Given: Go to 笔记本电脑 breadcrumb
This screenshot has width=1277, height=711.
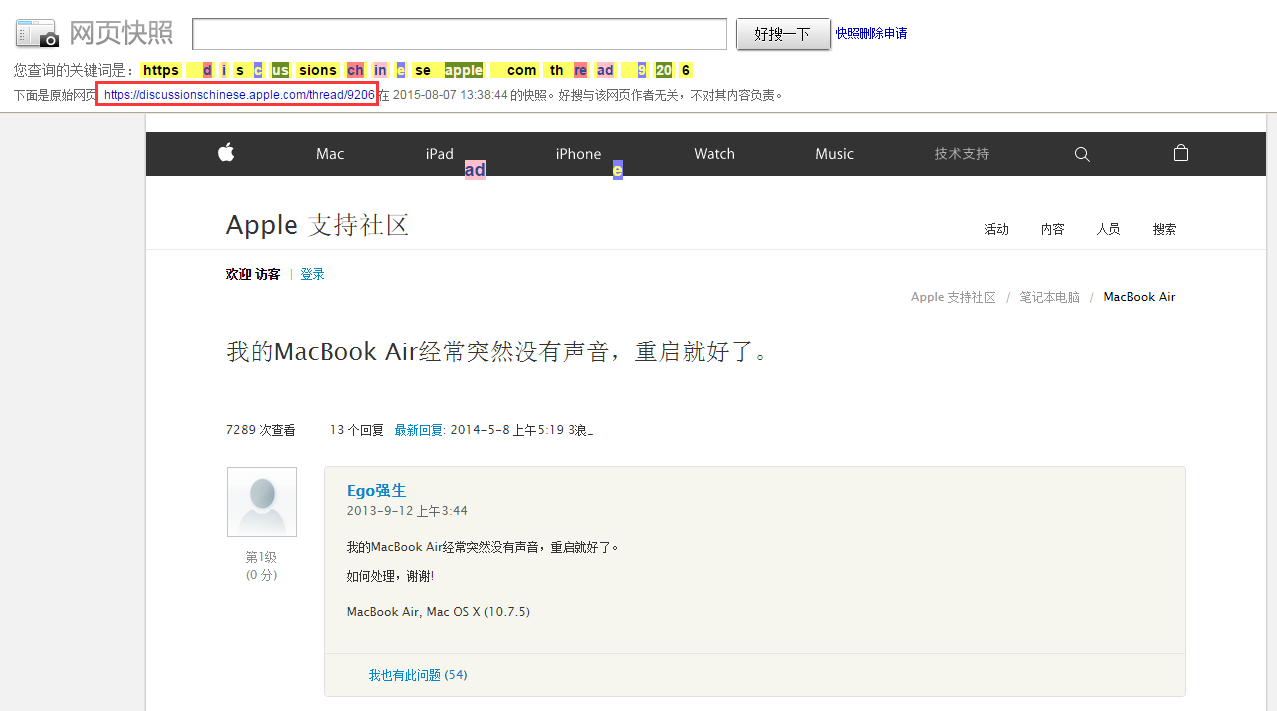Looking at the screenshot, I should tap(1049, 297).
